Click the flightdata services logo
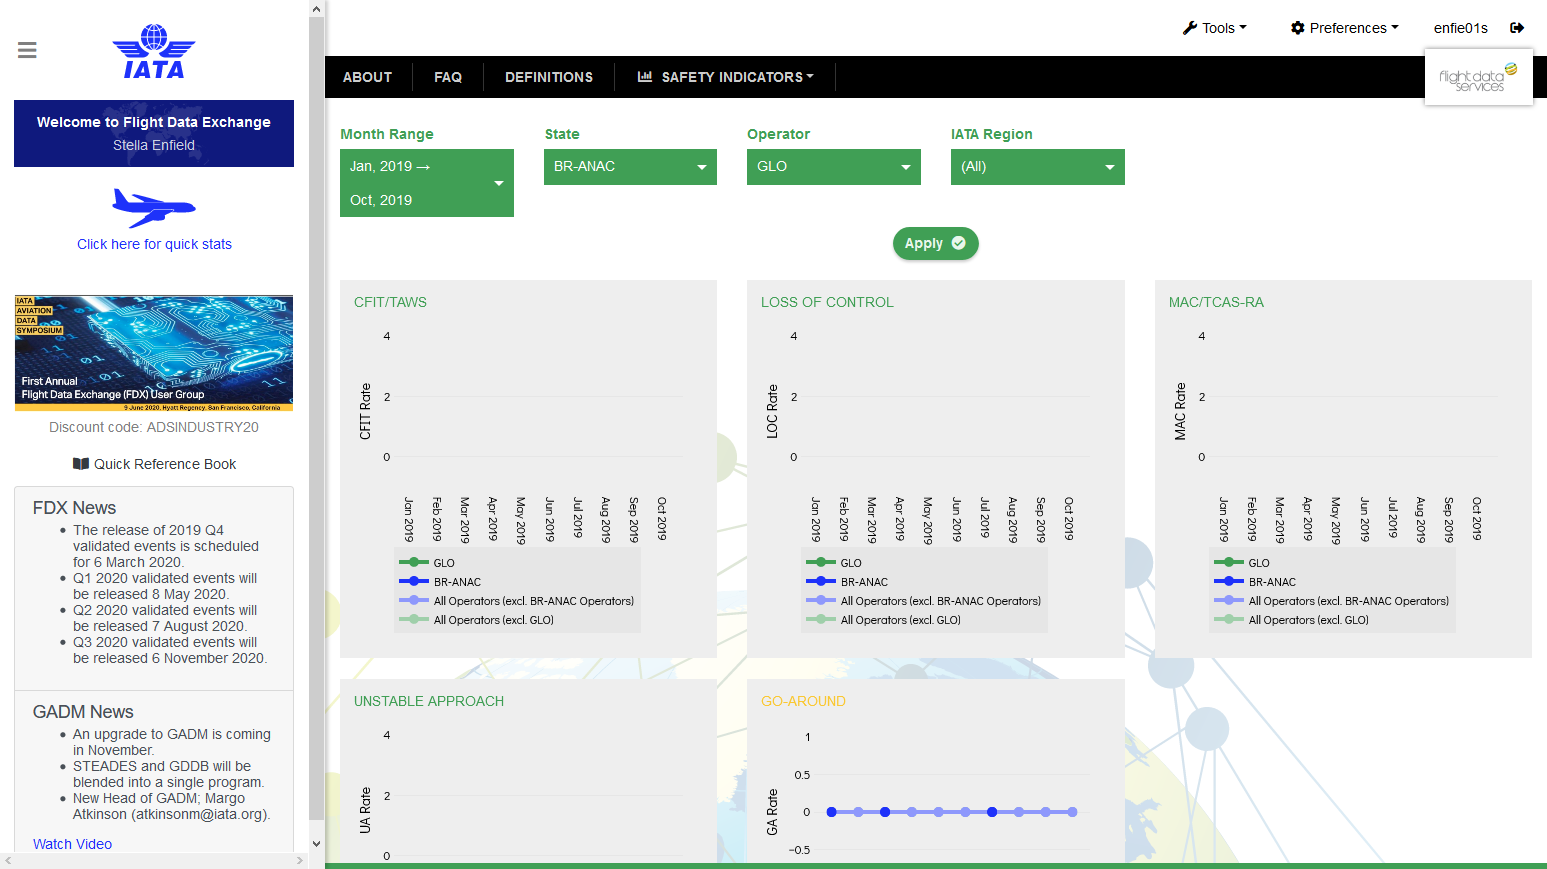Image resolution: width=1547 pixels, height=869 pixels. click(1479, 78)
